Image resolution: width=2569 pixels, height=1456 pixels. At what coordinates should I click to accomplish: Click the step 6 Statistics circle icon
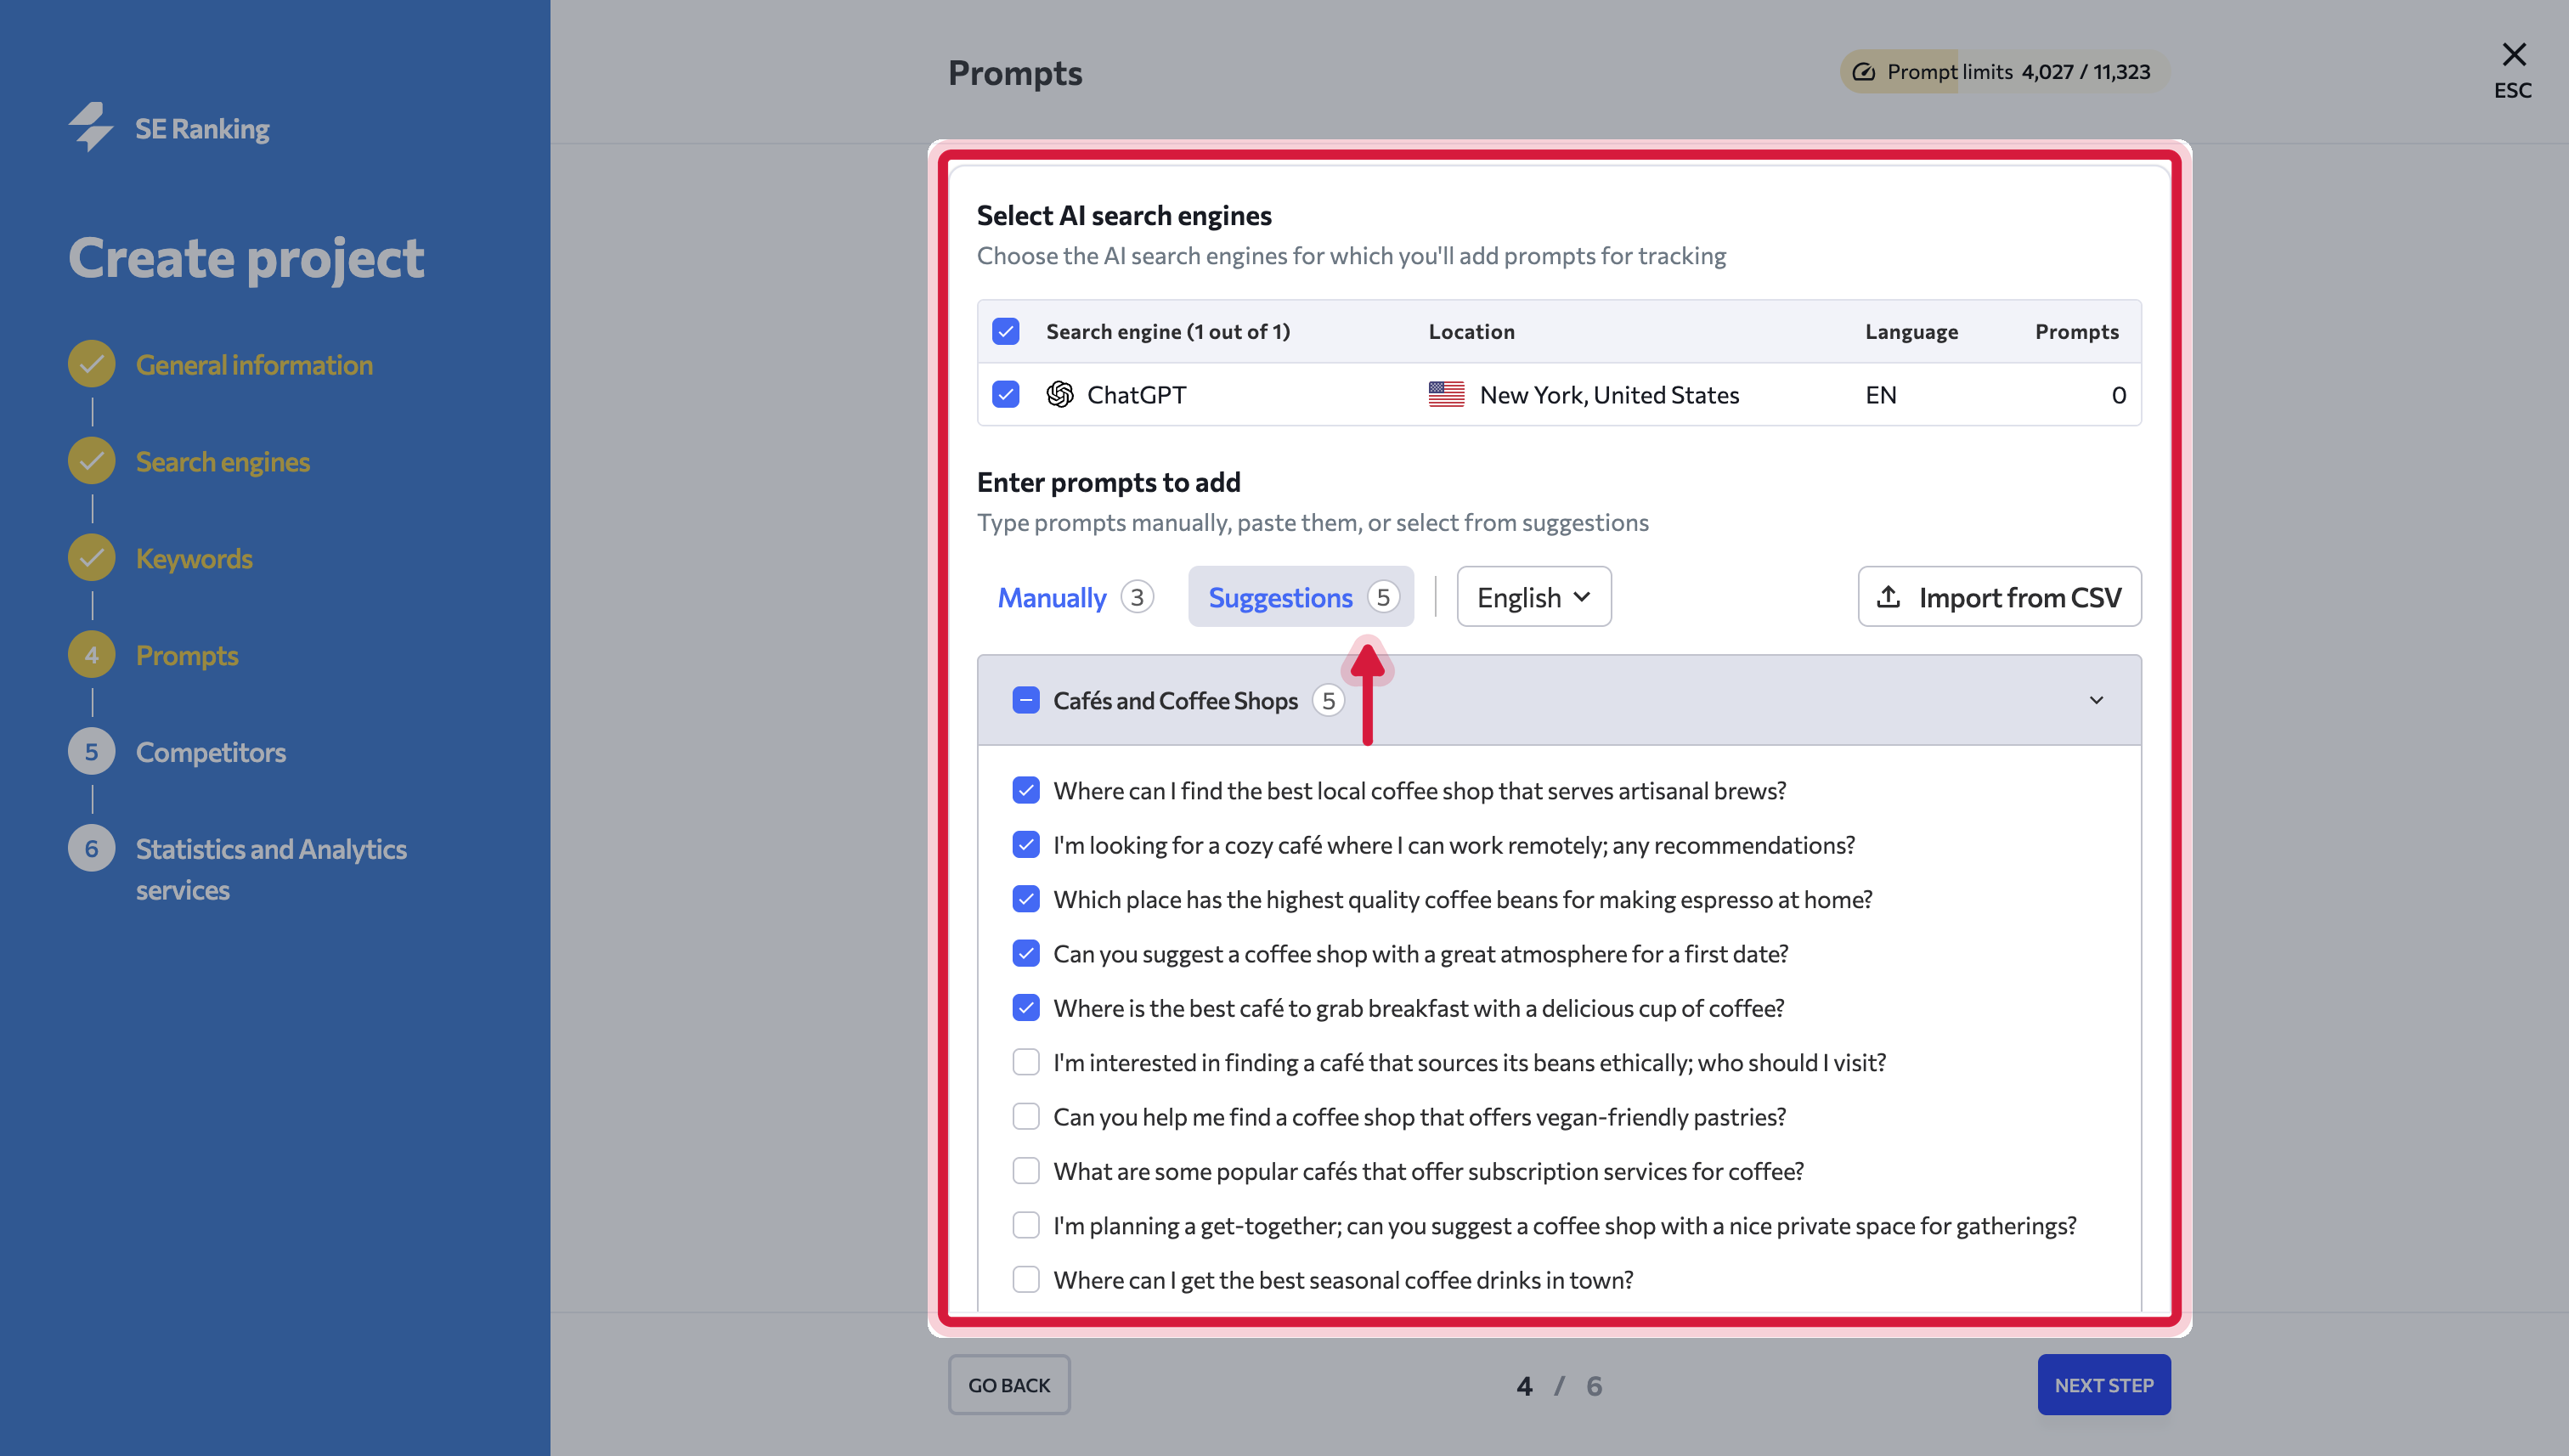pos(91,849)
